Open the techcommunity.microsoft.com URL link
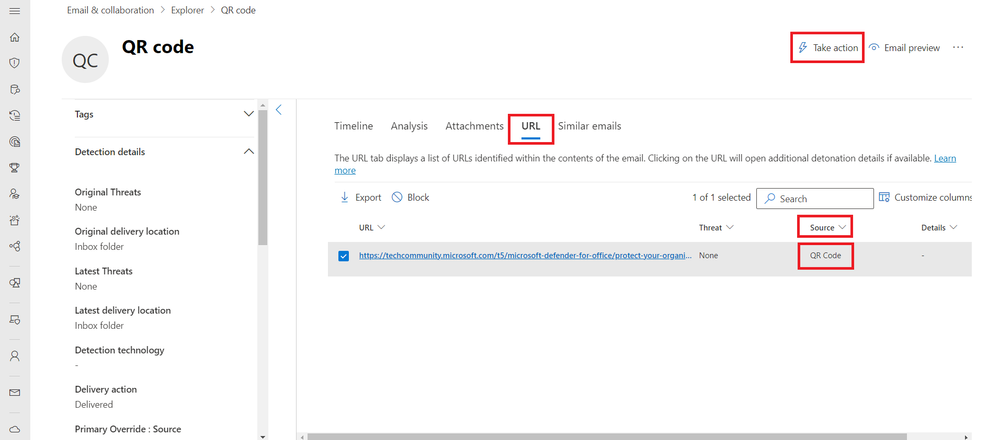 pyautogui.click(x=526, y=255)
